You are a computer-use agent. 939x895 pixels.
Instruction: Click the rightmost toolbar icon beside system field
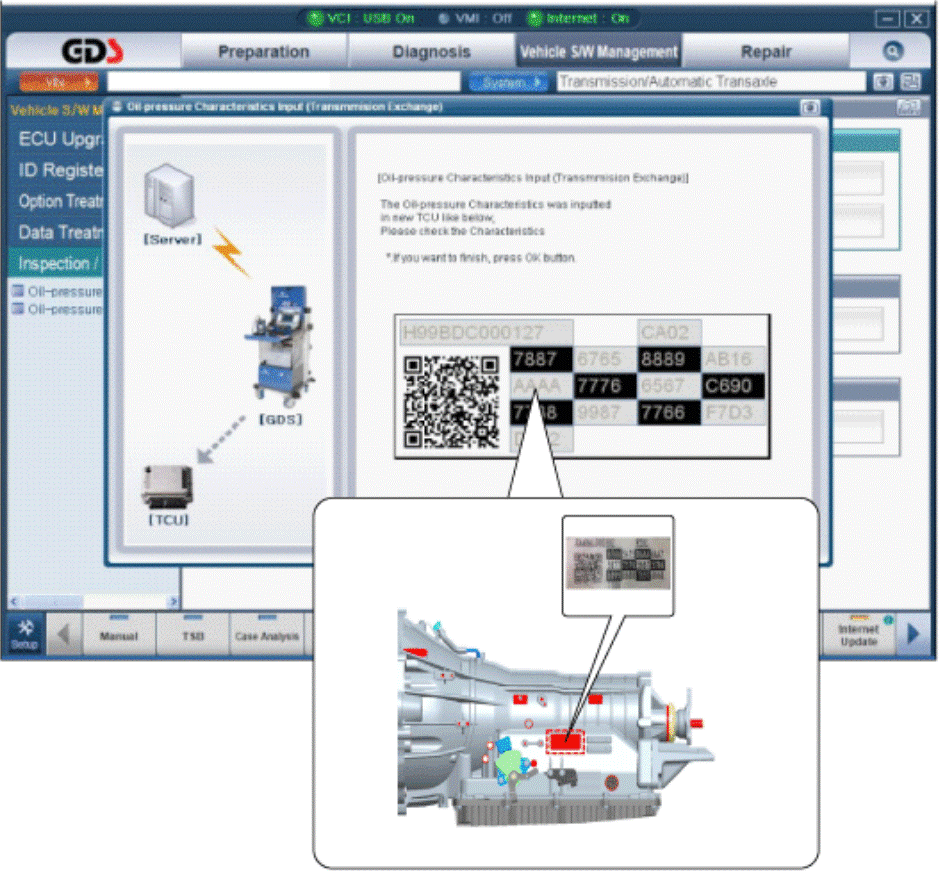tap(911, 82)
